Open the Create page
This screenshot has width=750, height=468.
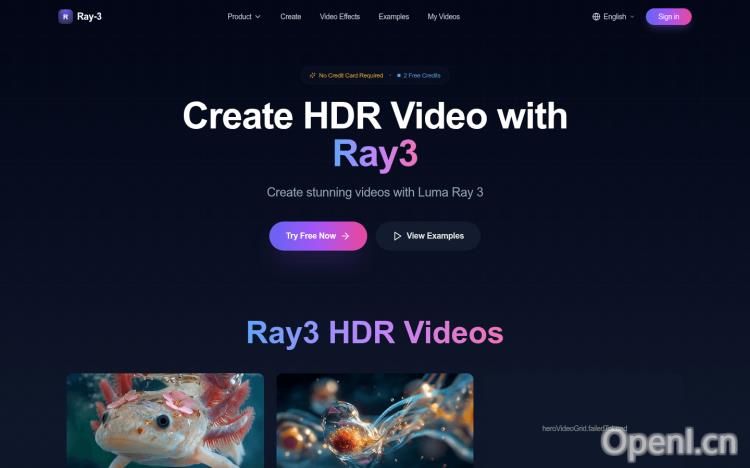click(290, 16)
